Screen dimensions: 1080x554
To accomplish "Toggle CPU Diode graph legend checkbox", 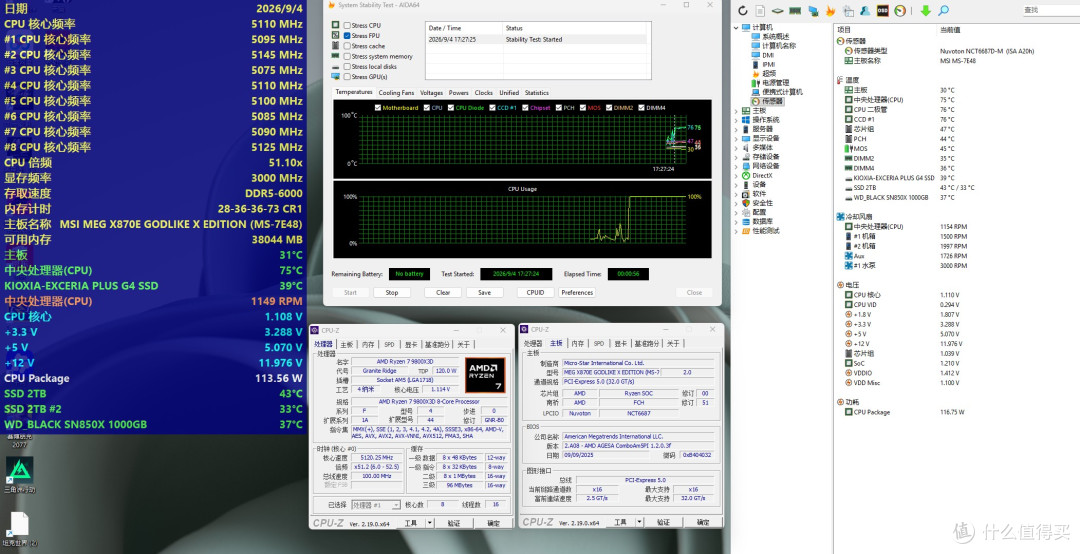I will point(450,107).
